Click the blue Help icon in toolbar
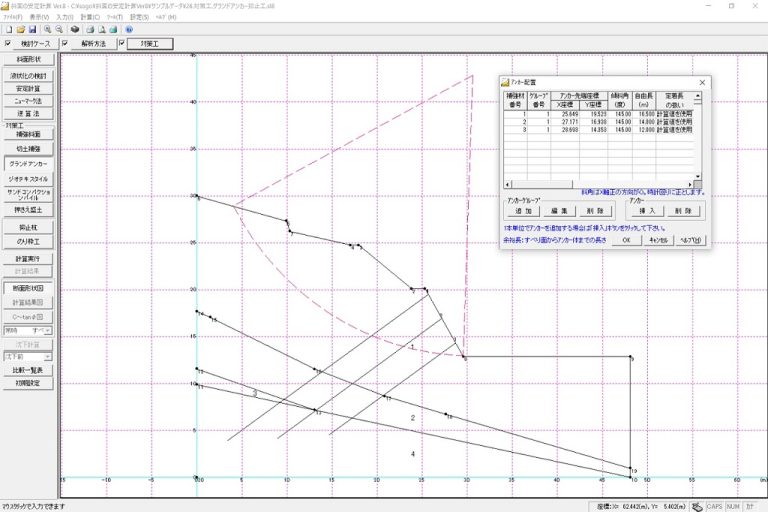This screenshot has height=512, width=768. click(x=129, y=30)
